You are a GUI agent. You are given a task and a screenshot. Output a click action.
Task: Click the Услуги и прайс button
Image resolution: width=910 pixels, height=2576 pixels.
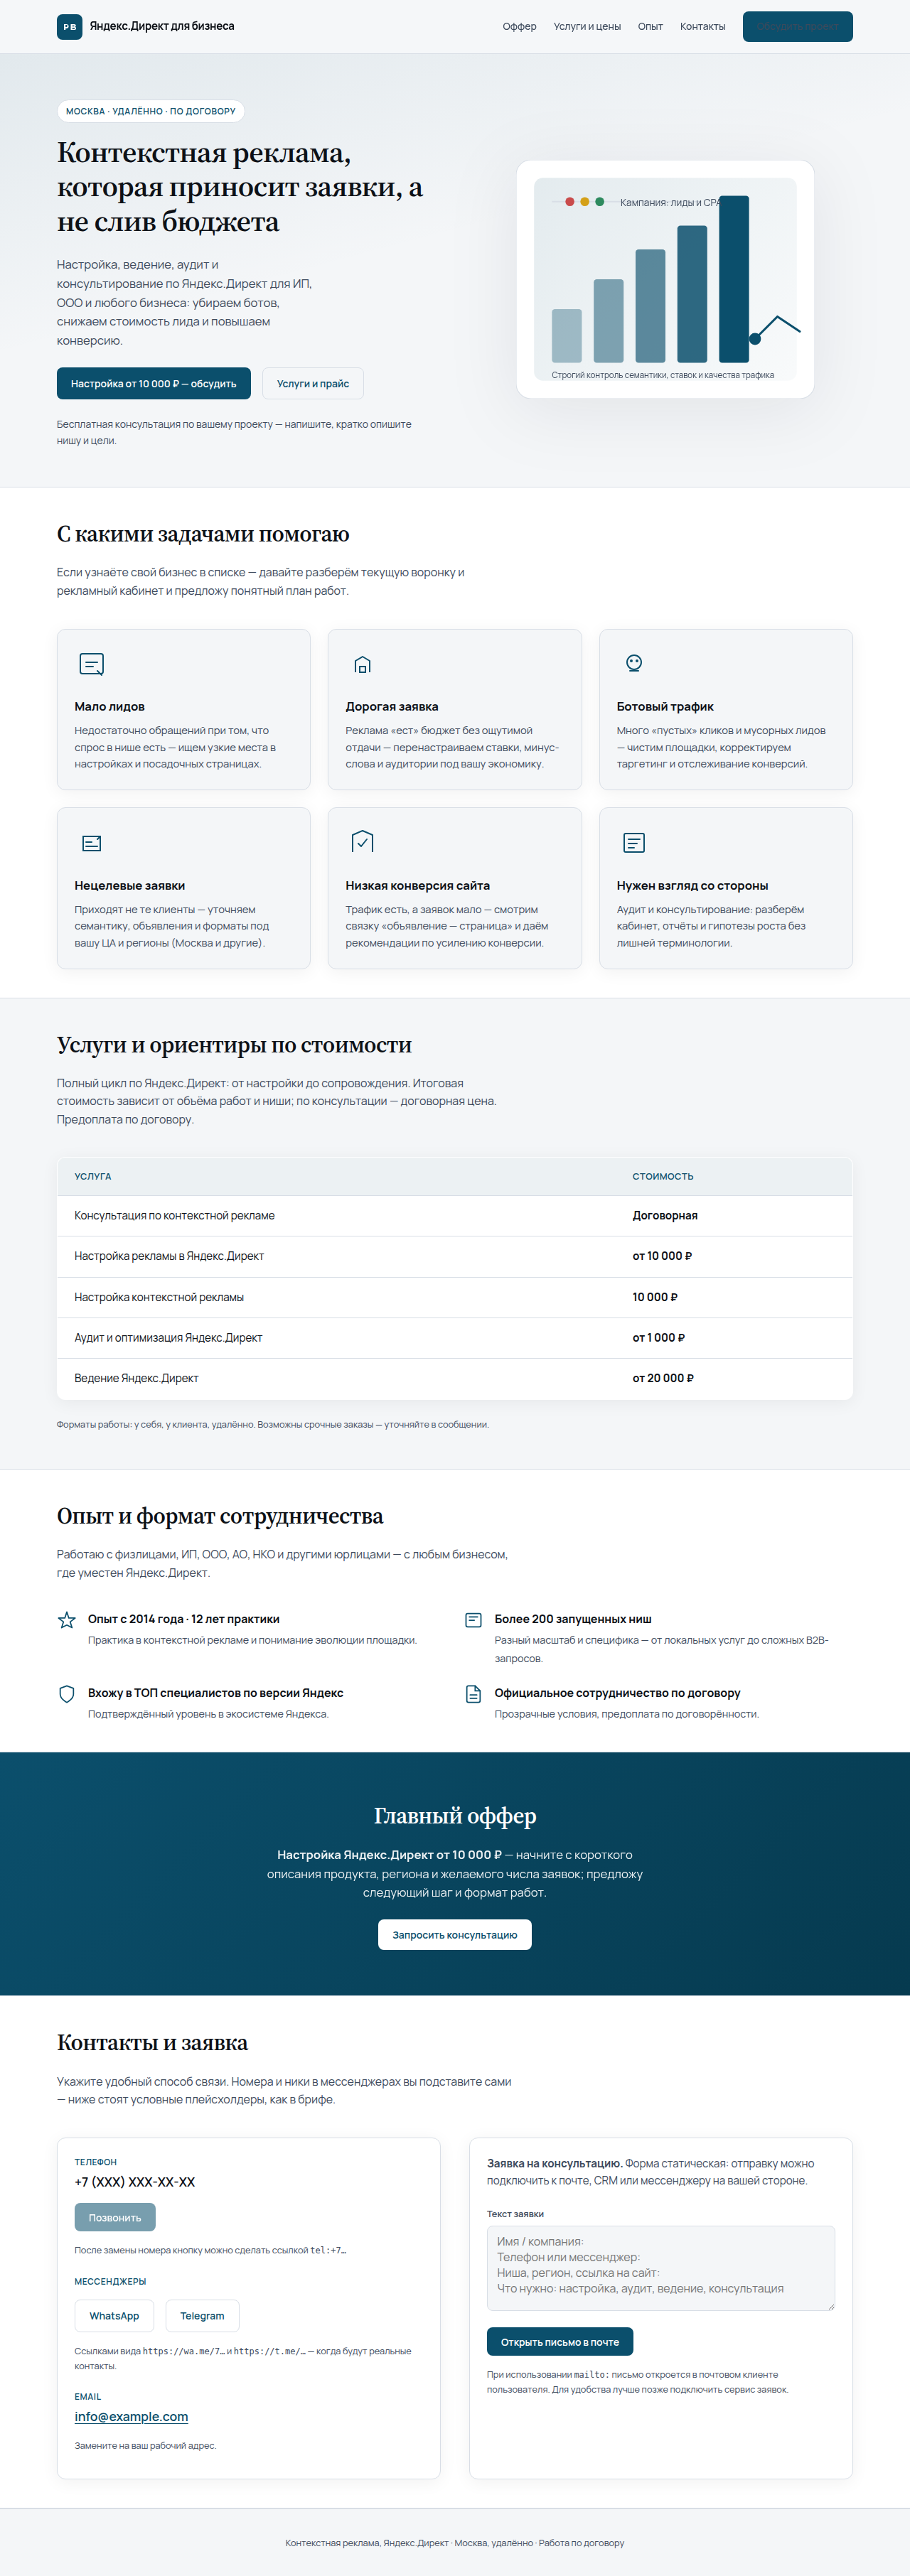(313, 383)
